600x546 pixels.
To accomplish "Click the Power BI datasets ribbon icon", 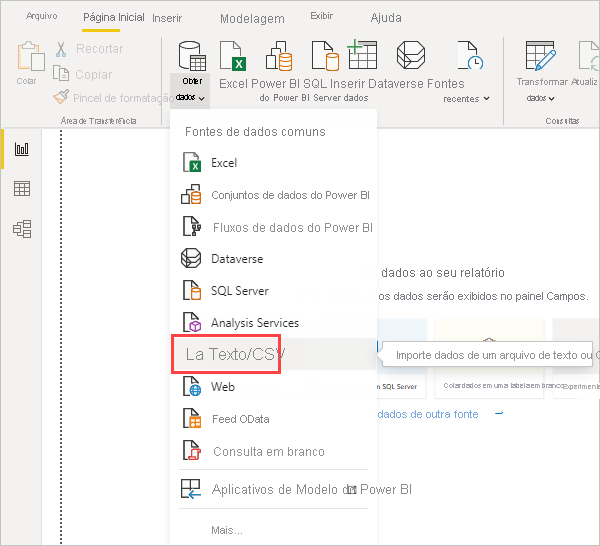I will coord(279,56).
